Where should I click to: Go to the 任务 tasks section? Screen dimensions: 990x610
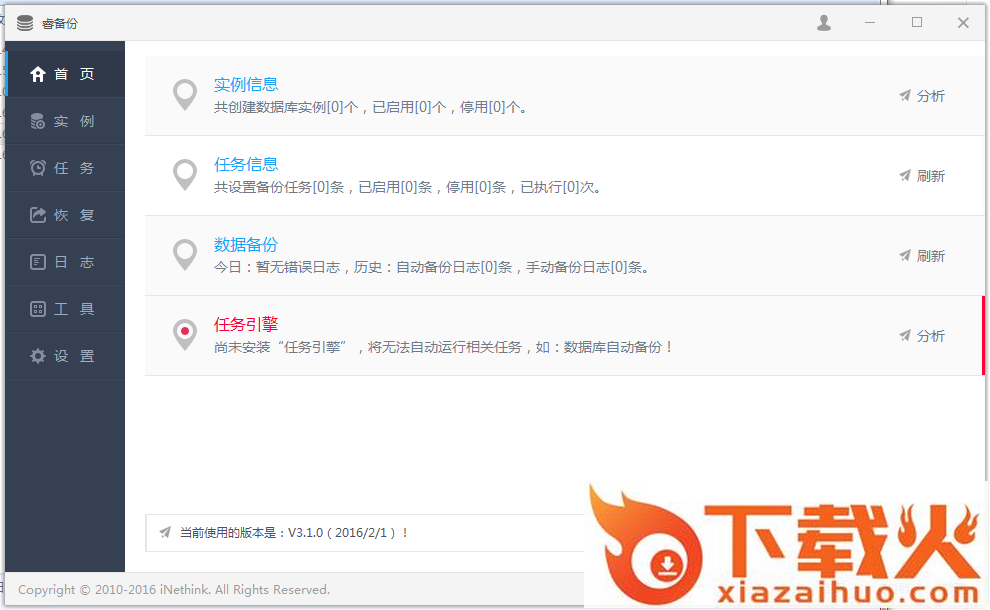click(64, 168)
